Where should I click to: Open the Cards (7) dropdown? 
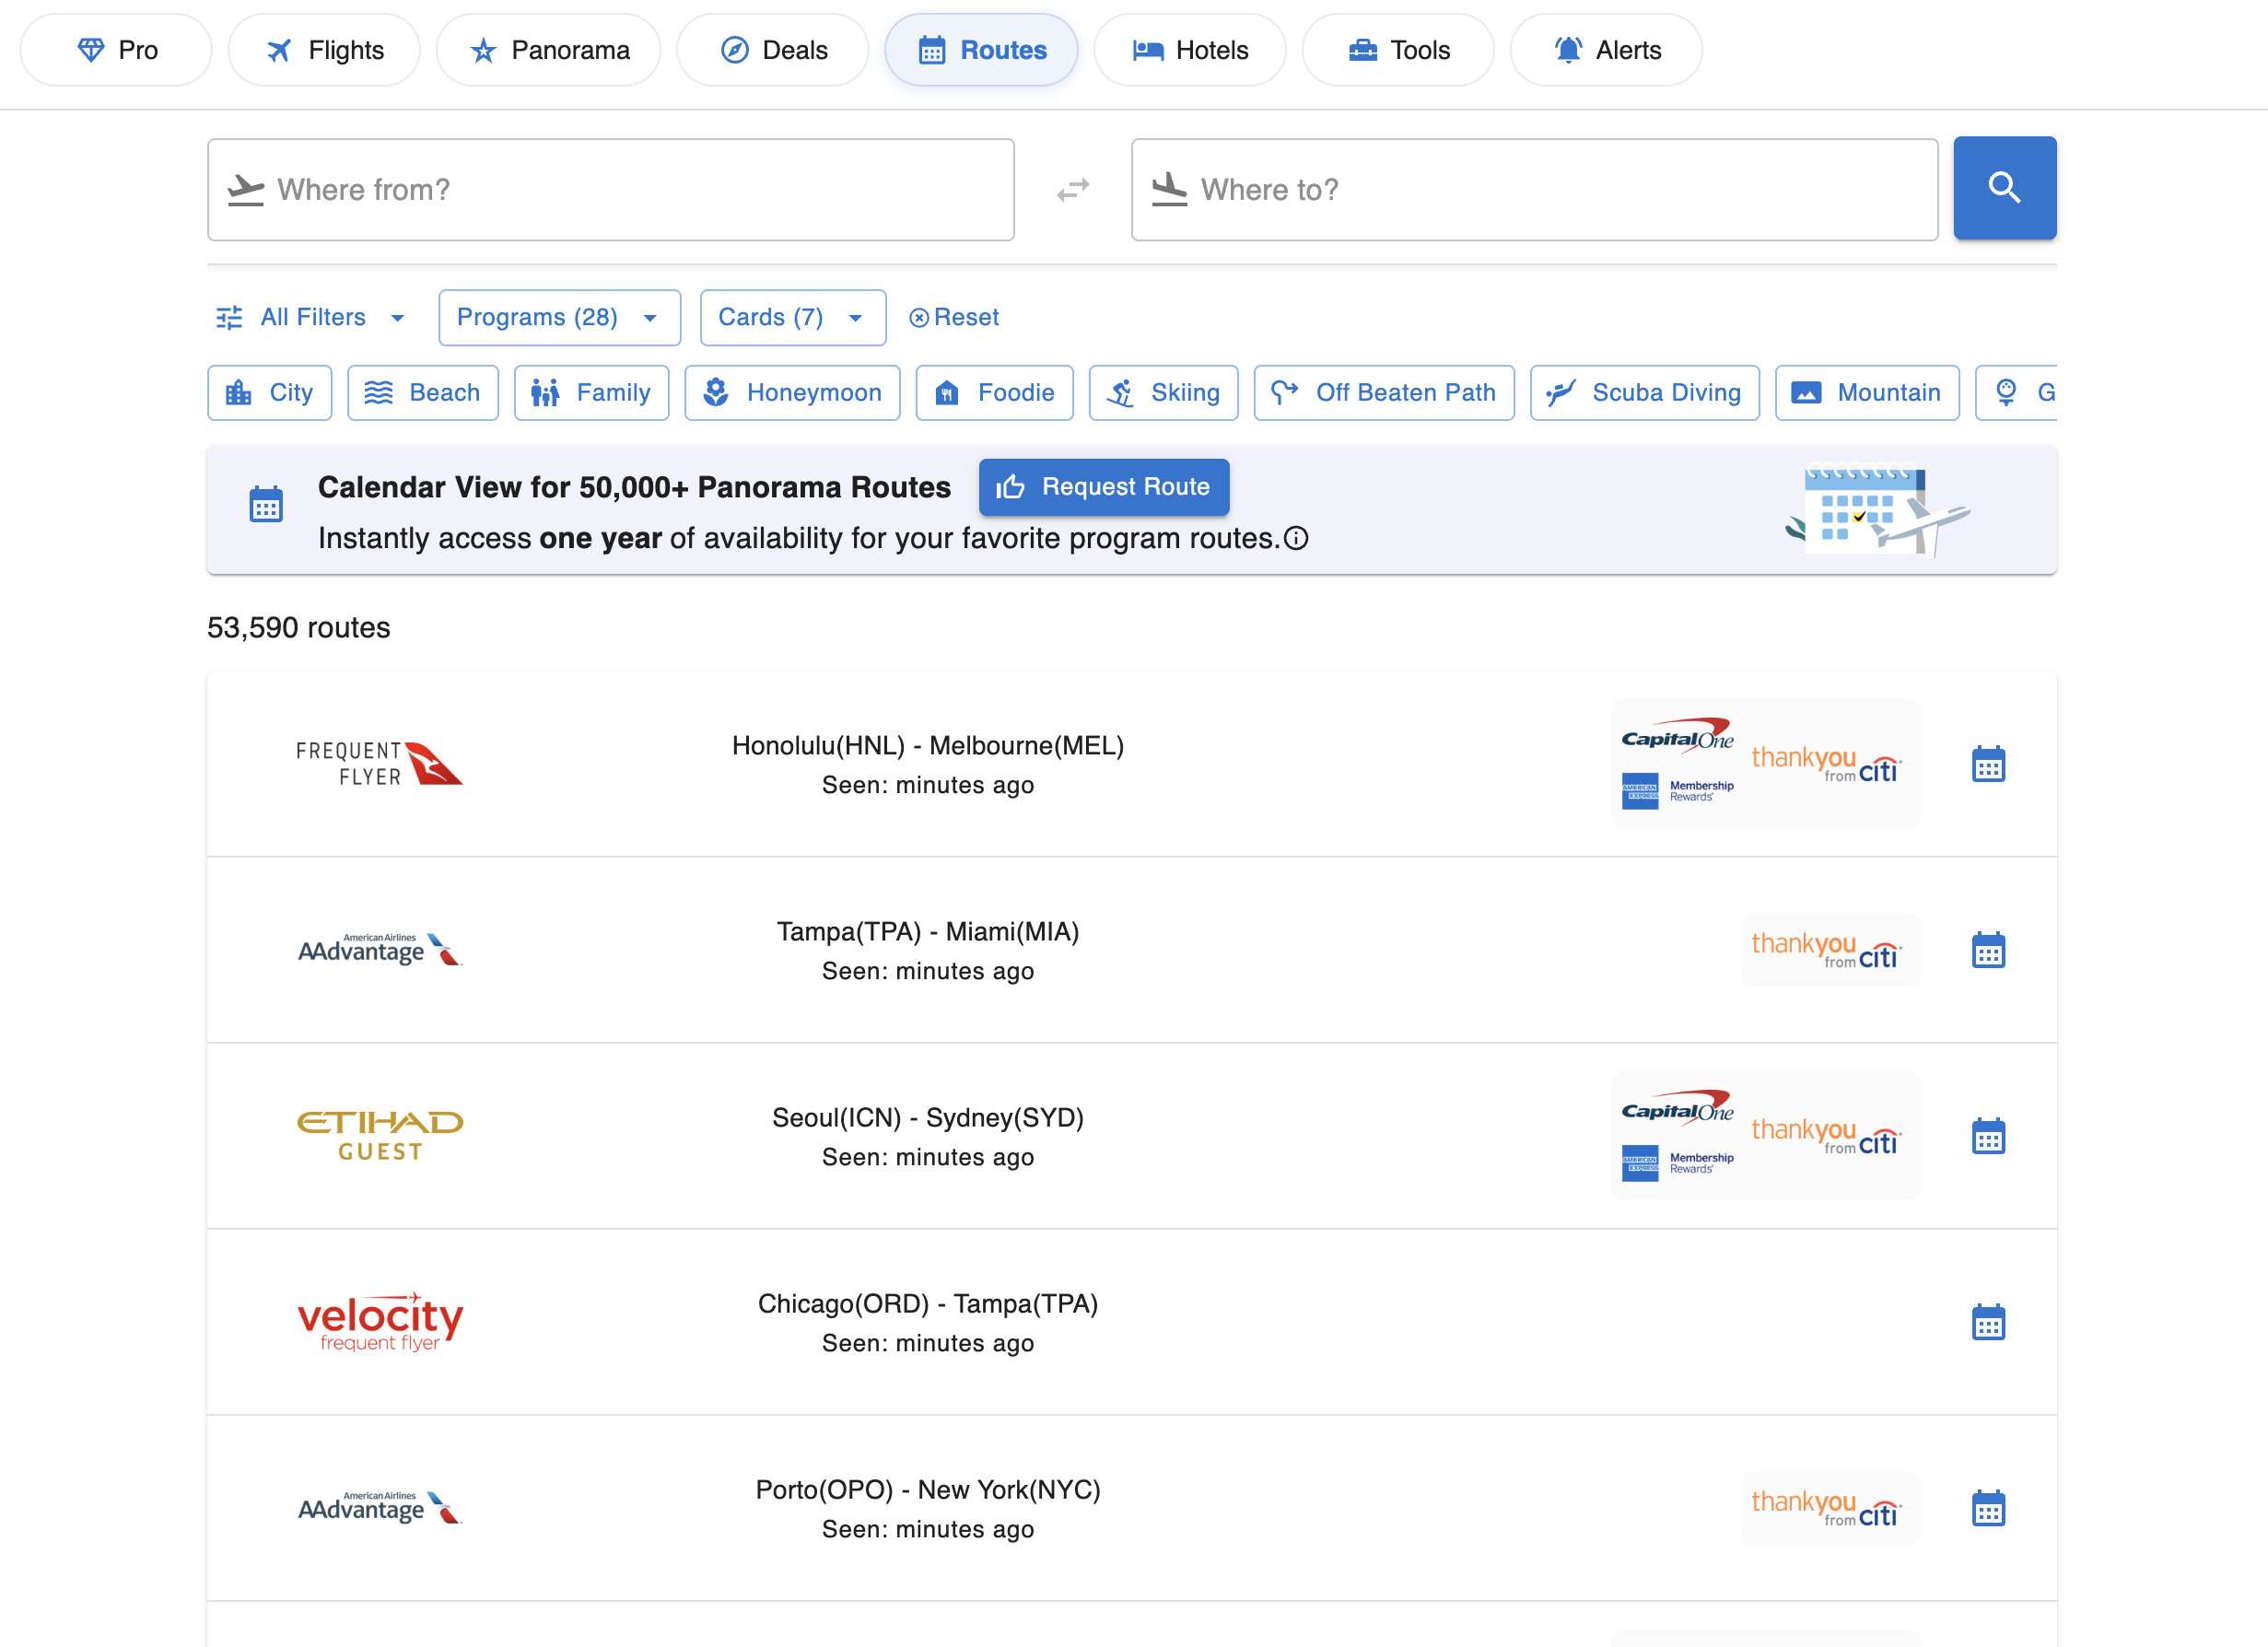point(792,318)
